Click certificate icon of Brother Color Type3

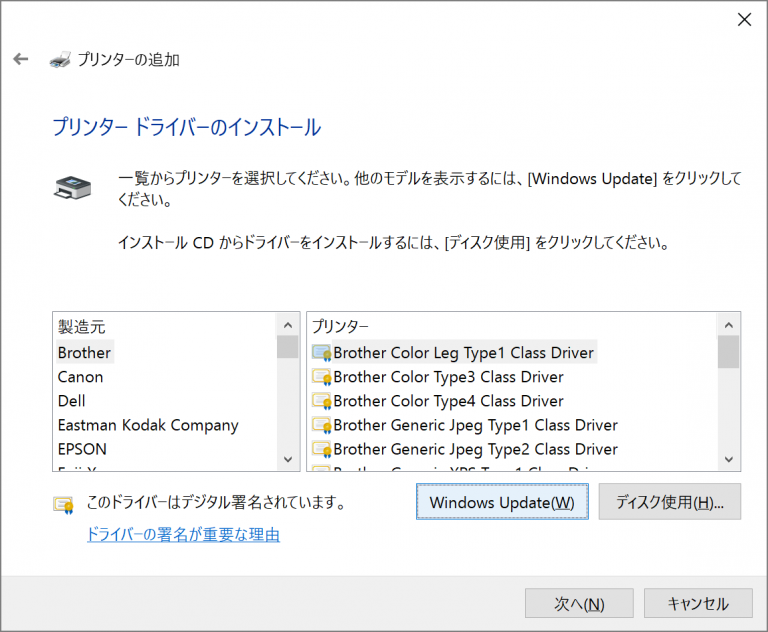click(x=322, y=377)
